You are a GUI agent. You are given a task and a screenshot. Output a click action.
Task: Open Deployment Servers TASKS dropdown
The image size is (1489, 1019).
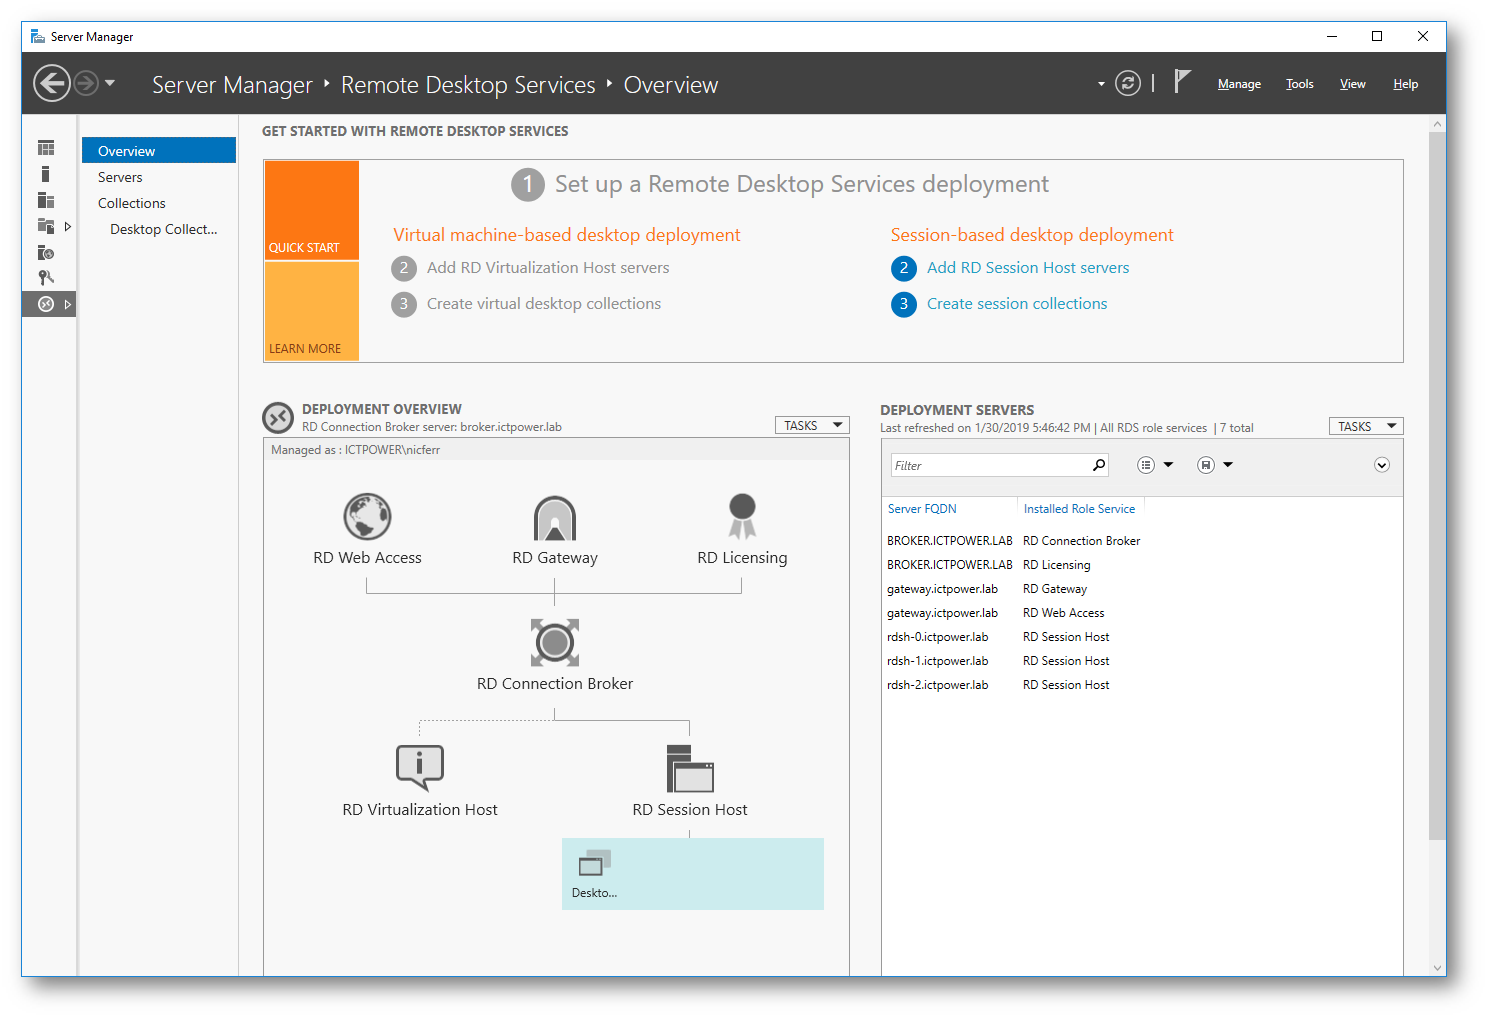(1366, 426)
